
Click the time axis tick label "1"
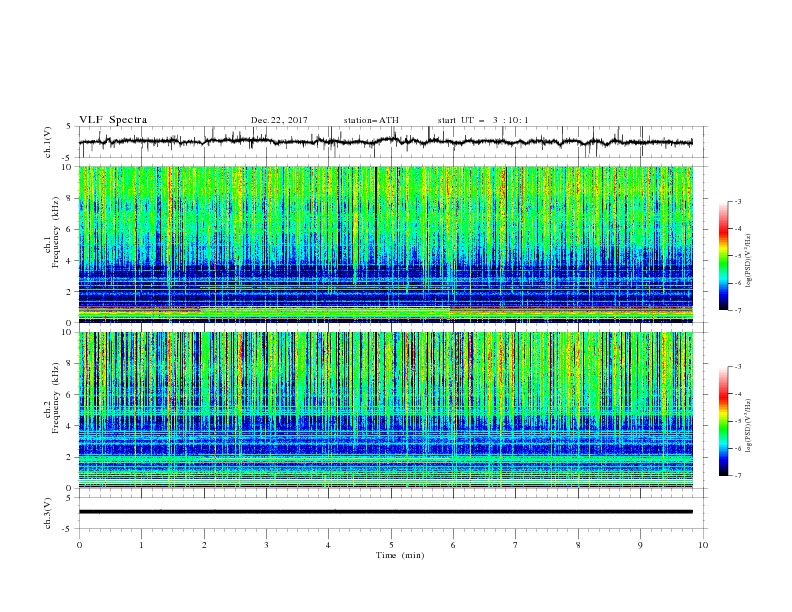coord(141,545)
